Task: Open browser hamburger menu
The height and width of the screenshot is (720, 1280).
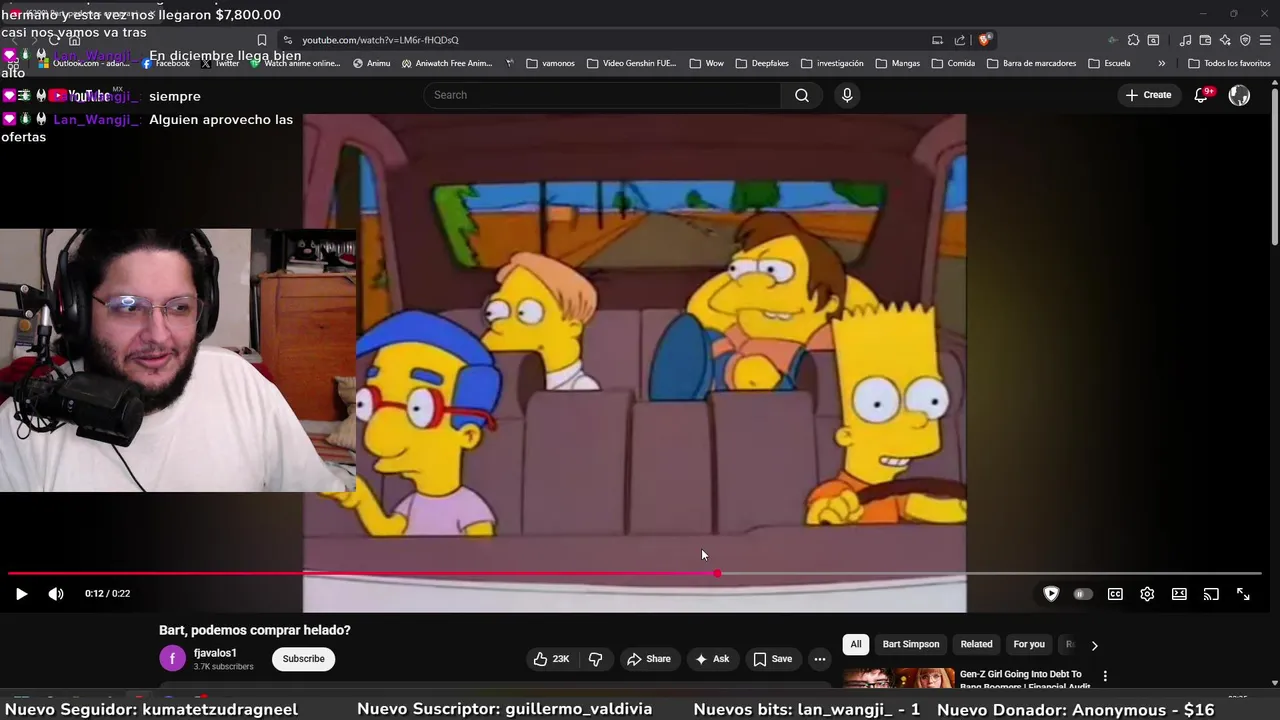Action: (1265, 40)
